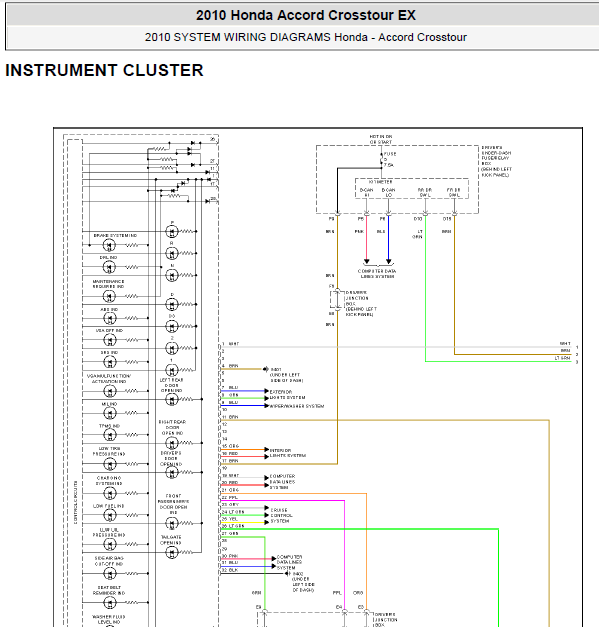Viewport: 599px width, 627px height.
Task: Click the Tailgate Open lamp symbol
Action: click(x=172, y=553)
